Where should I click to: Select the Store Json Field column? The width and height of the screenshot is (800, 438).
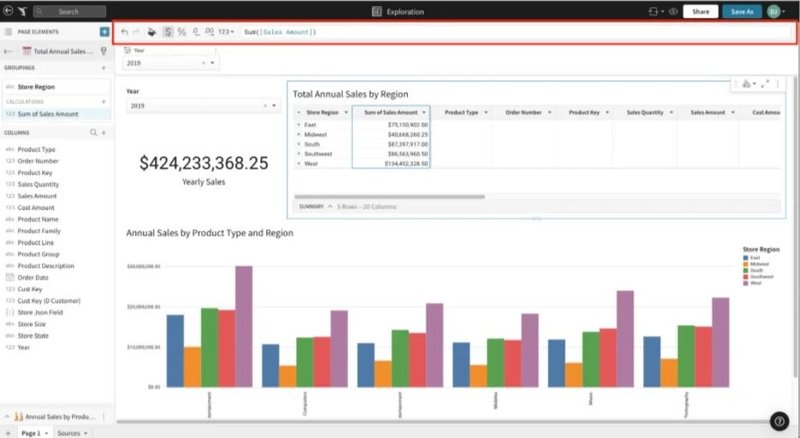click(40, 312)
